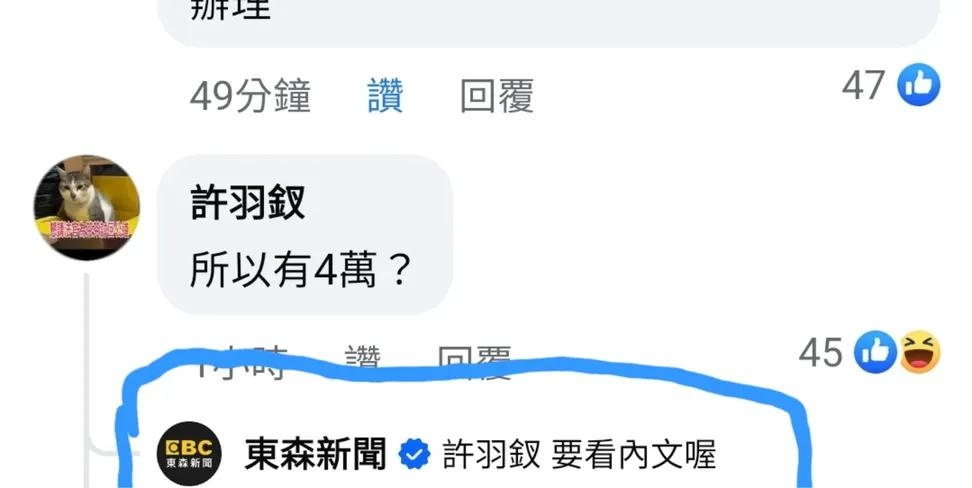Click the thumbs-up reaction icon beside 45
The width and height of the screenshot is (972, 488).
pos(875,352)
